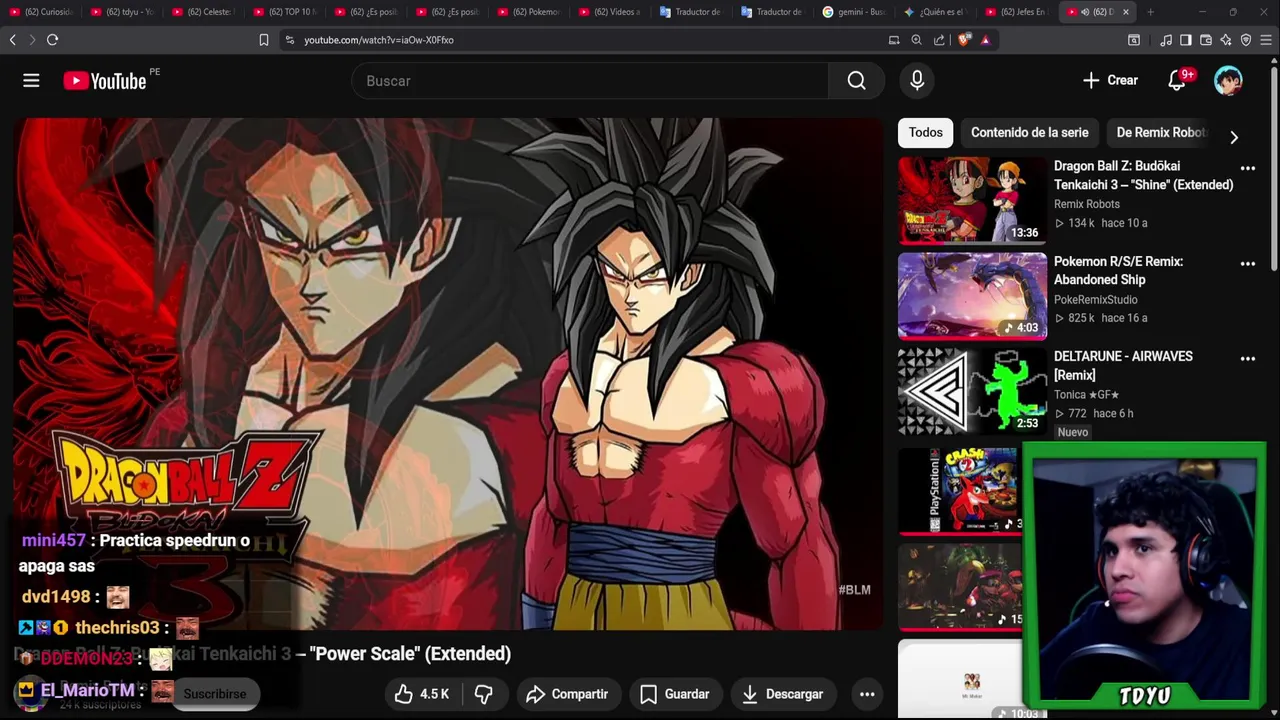
Task: Click the Compartir button
Action: [x=567, y=694]
